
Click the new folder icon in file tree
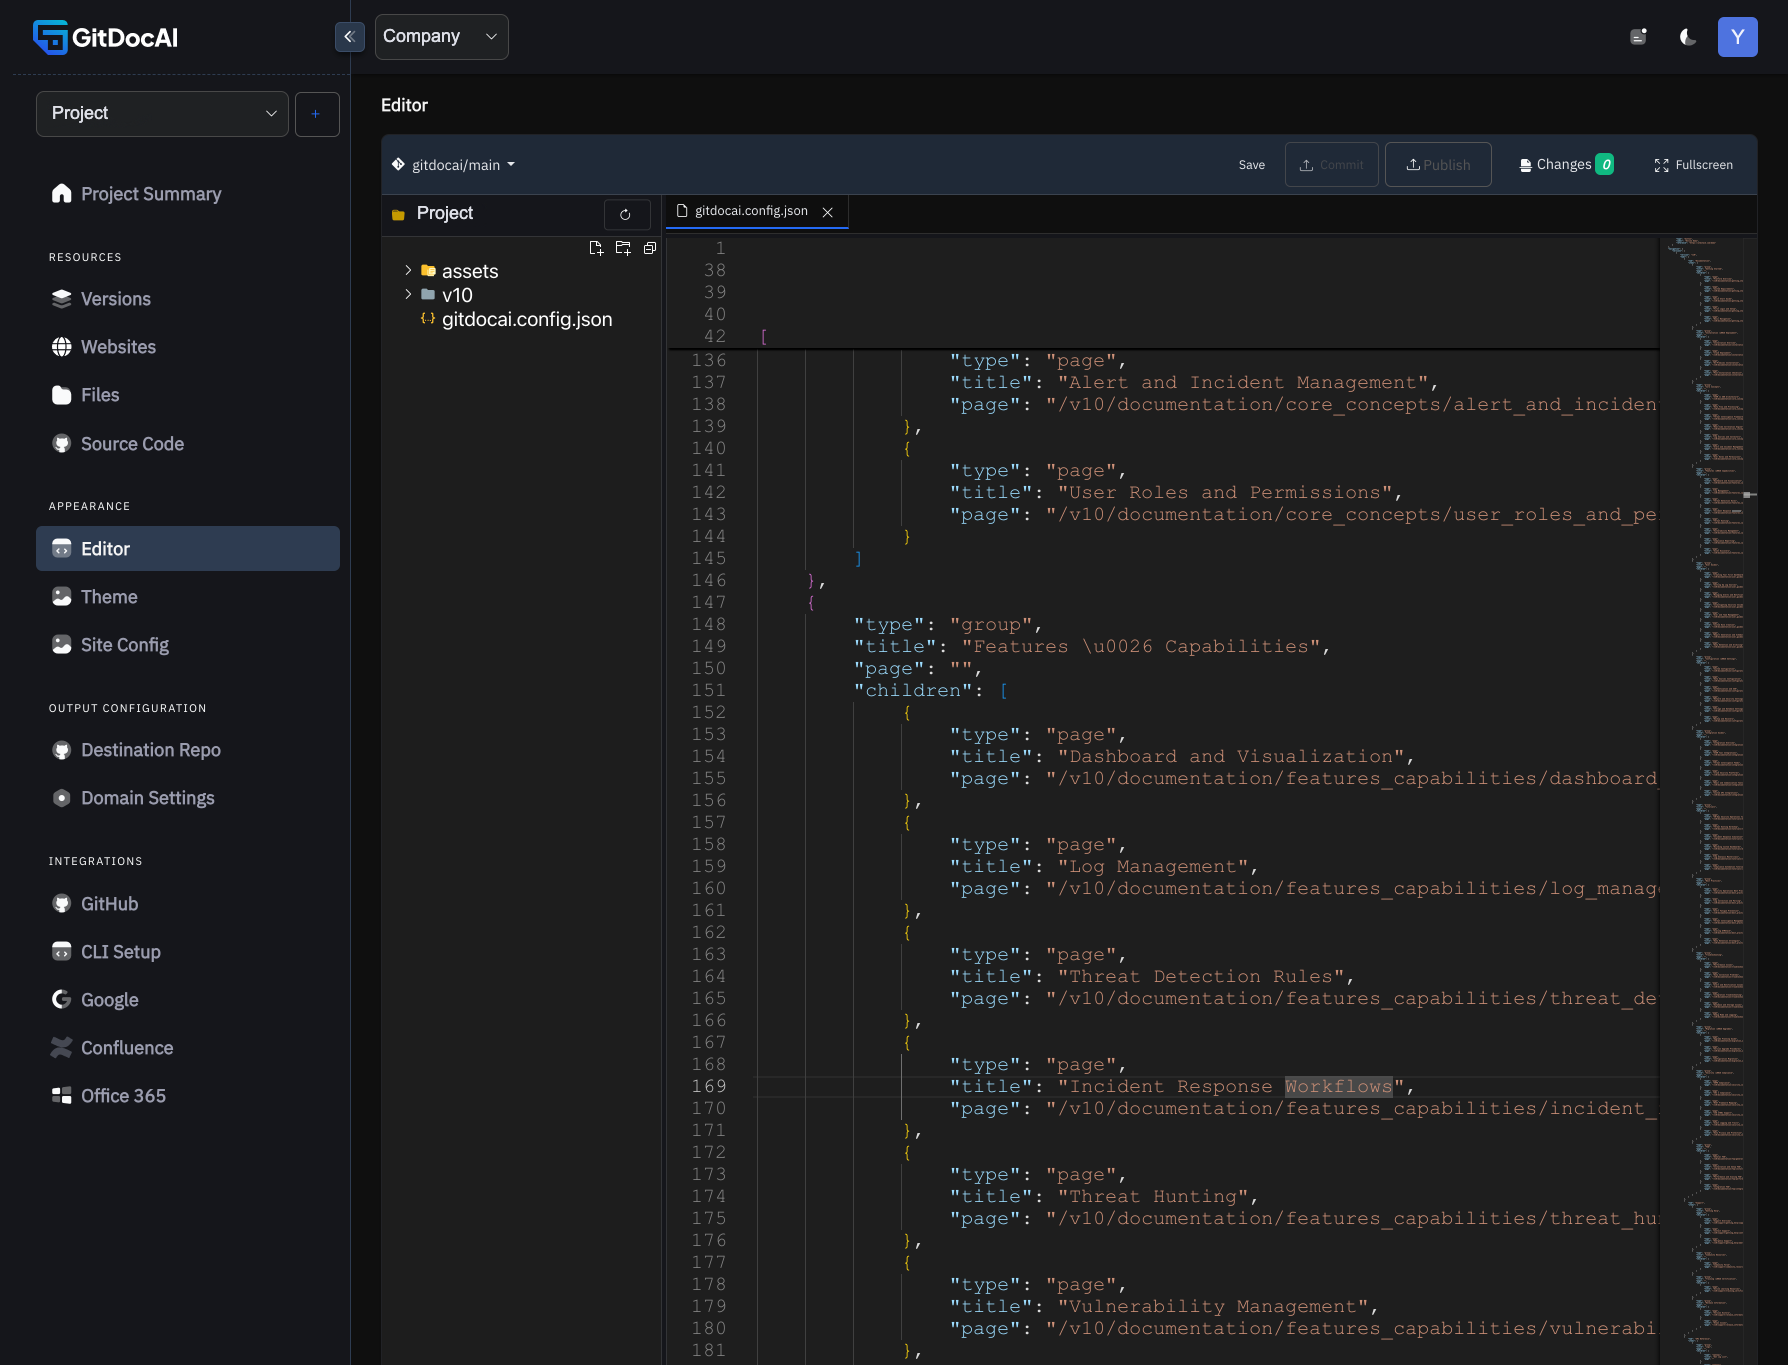click(x=623, y=248)
